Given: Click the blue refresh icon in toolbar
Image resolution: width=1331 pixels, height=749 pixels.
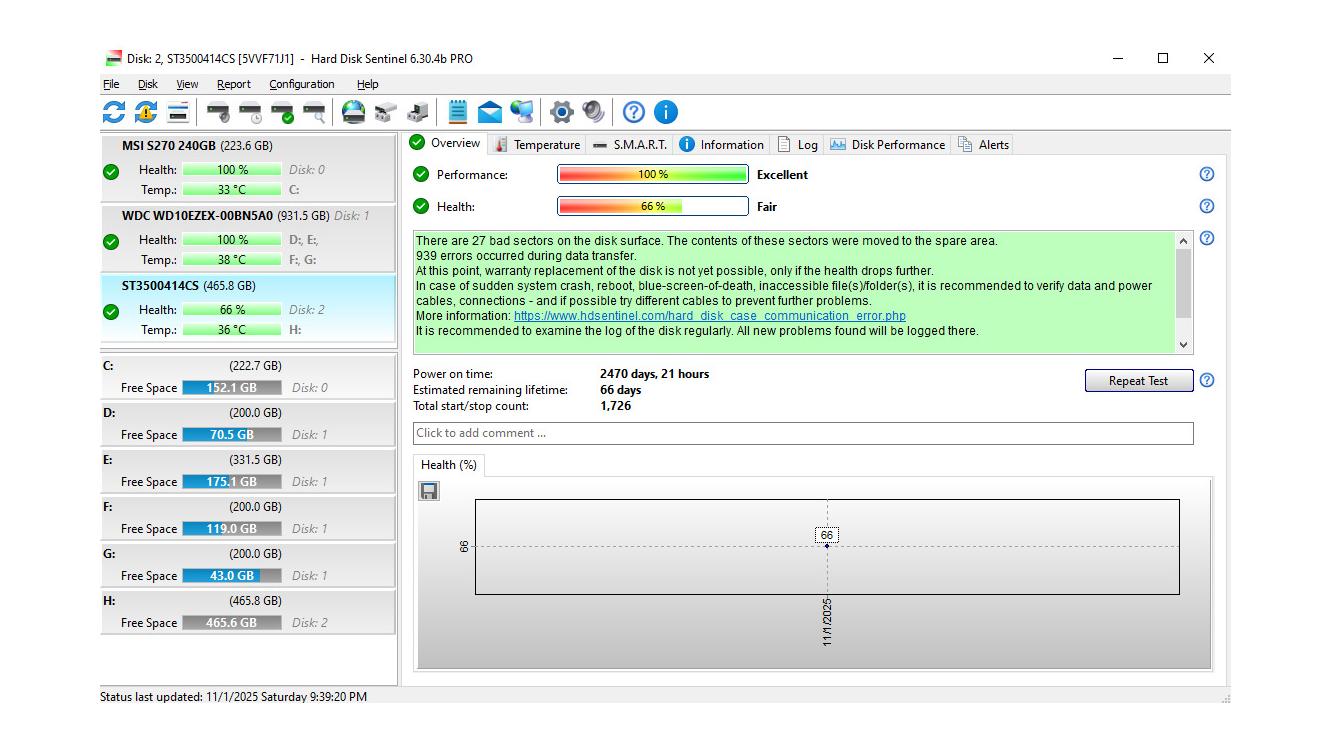Looking at the screenshot, I should (114, 112).
